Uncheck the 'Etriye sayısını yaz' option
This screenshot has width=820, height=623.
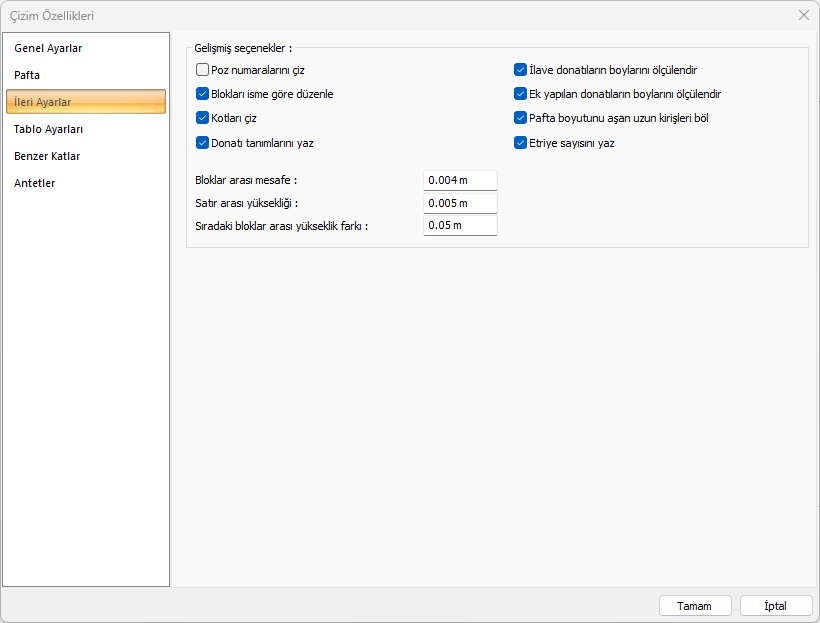click(x=521, y=143)
